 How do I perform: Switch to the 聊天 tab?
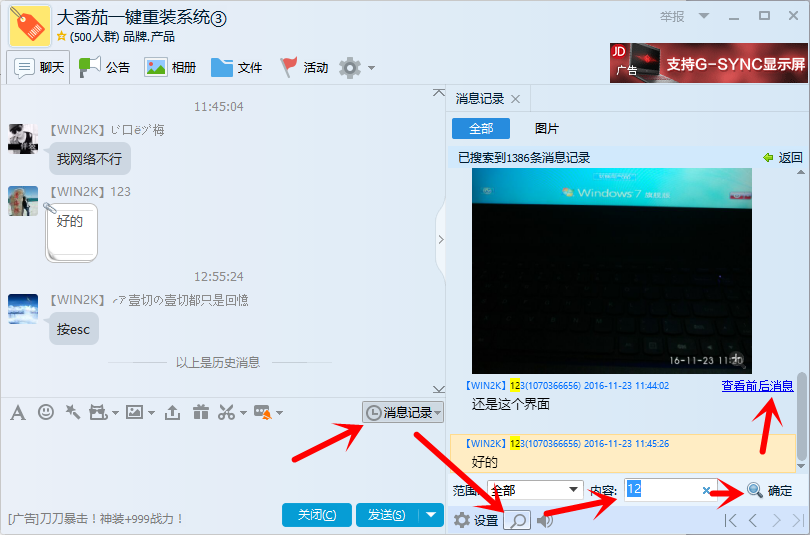(40, 67)
